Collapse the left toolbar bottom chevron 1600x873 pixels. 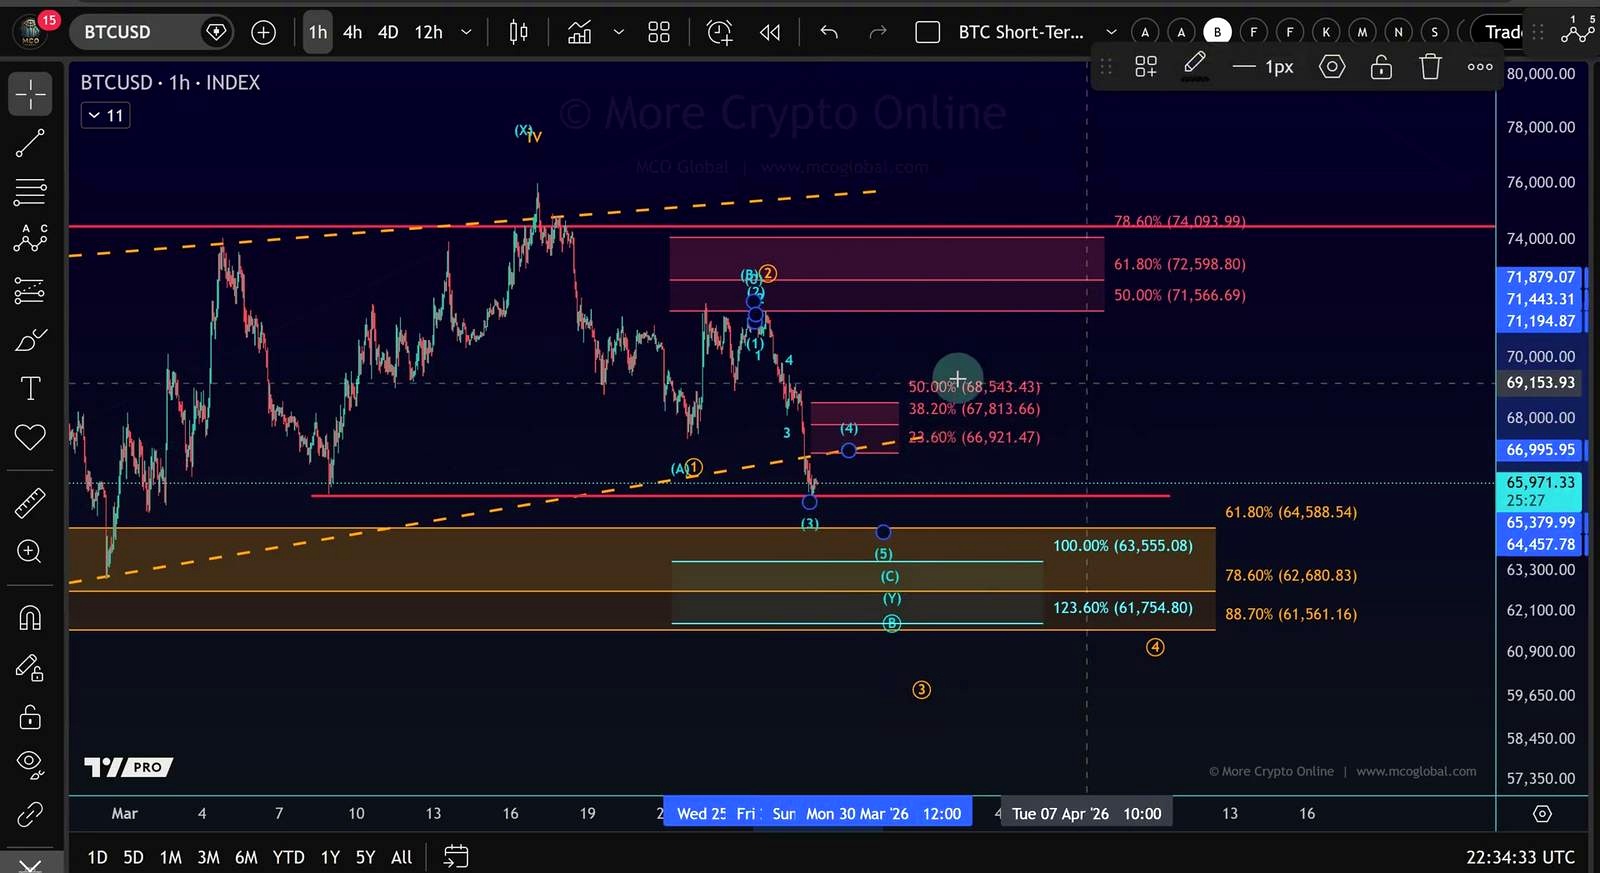[30, 864]
